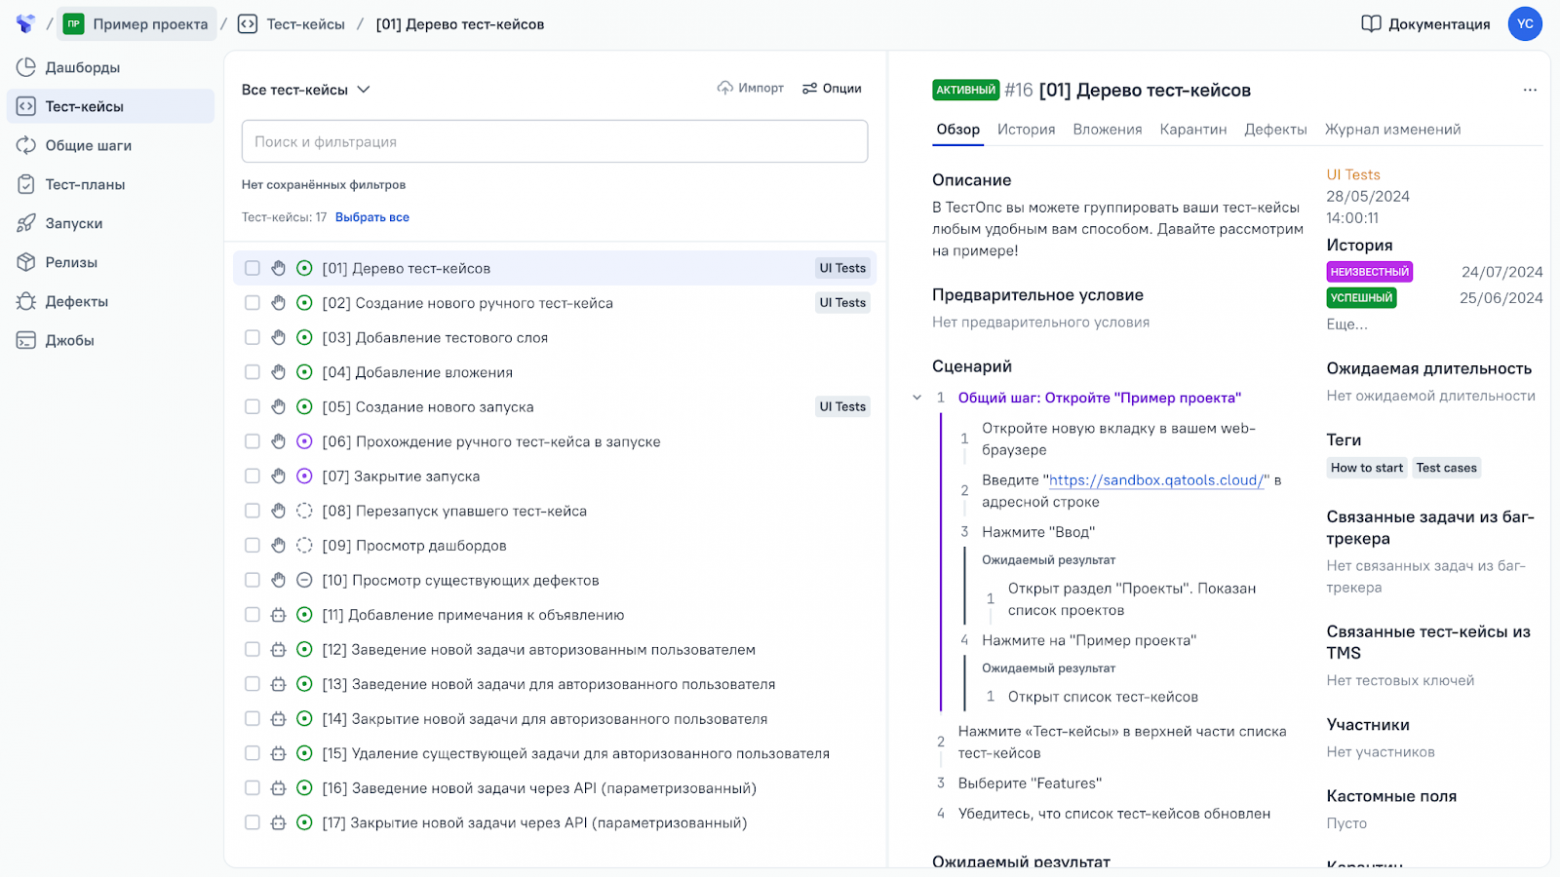Open the "Дефекты" tab in the test case panel

coord(1275,129)
